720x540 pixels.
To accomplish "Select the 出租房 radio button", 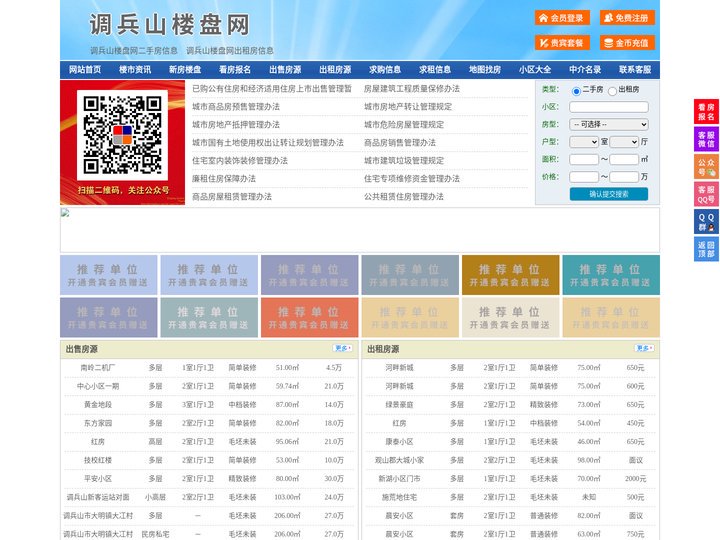I will click(x=612, y=91).
